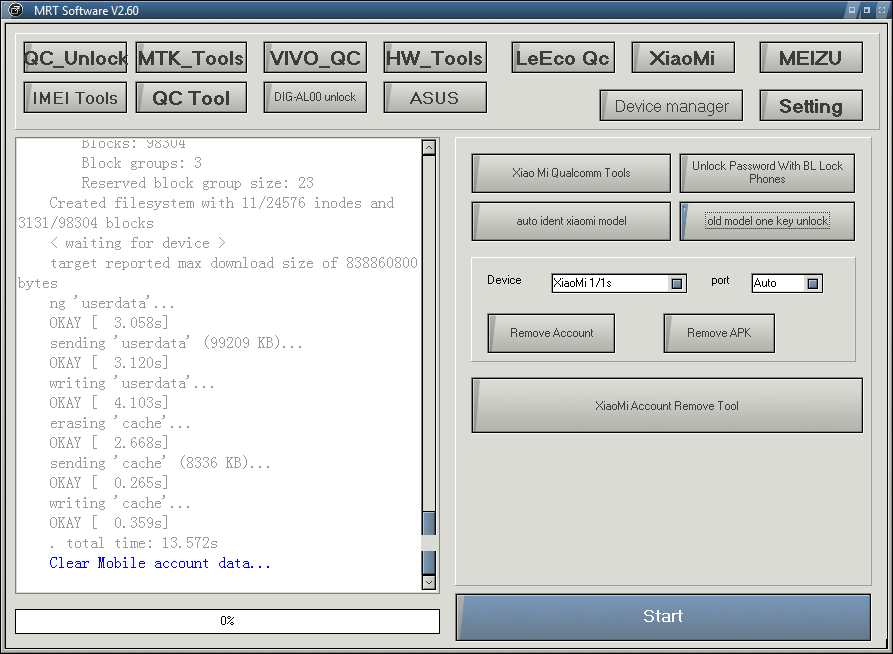This screenshot has width=893, height=654.
Task: Open the LeEco Qc section
Action: pos(562,58)
